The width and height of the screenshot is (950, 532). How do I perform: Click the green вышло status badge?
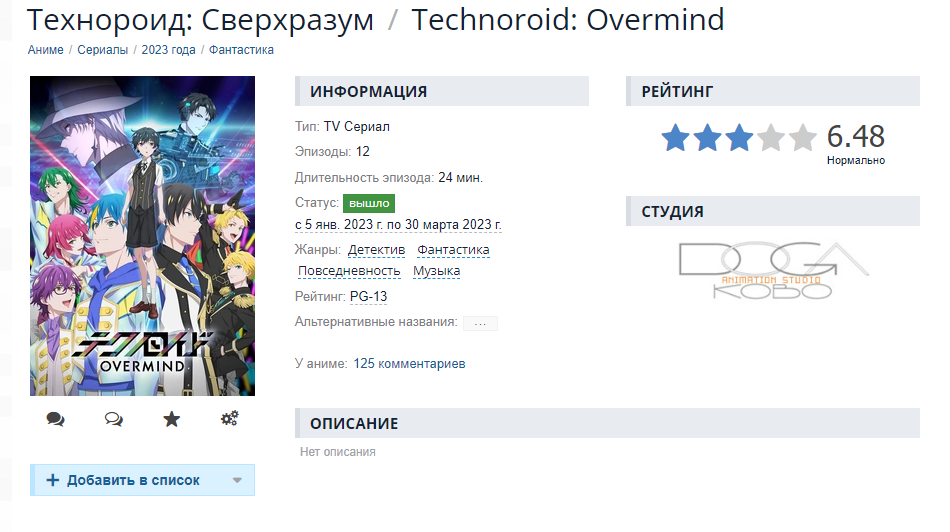(369, 204)
